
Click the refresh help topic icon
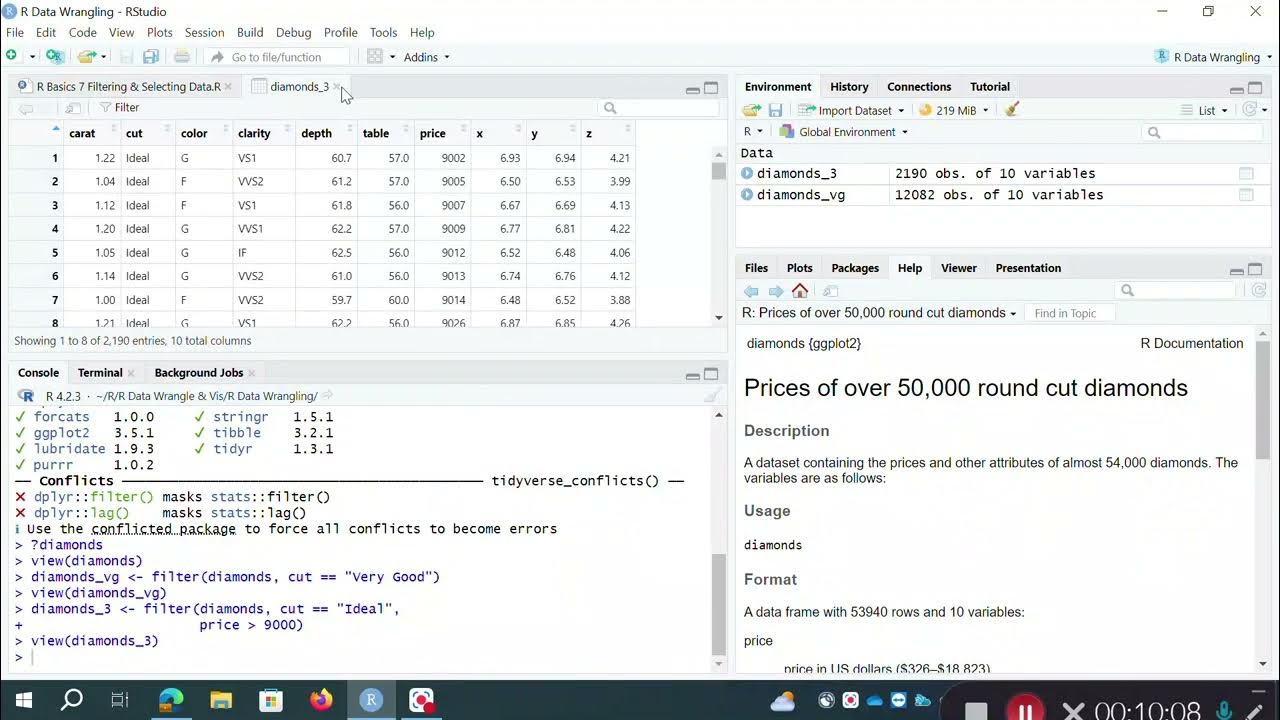1259,290
